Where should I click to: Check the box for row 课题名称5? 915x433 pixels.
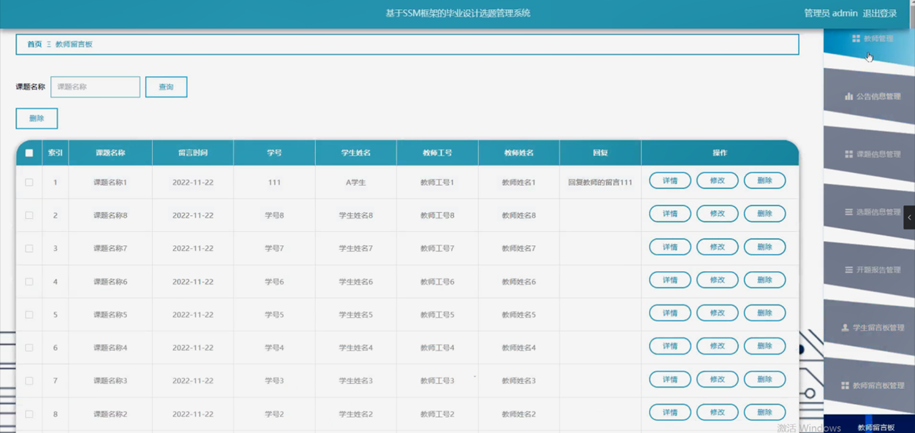29,315
